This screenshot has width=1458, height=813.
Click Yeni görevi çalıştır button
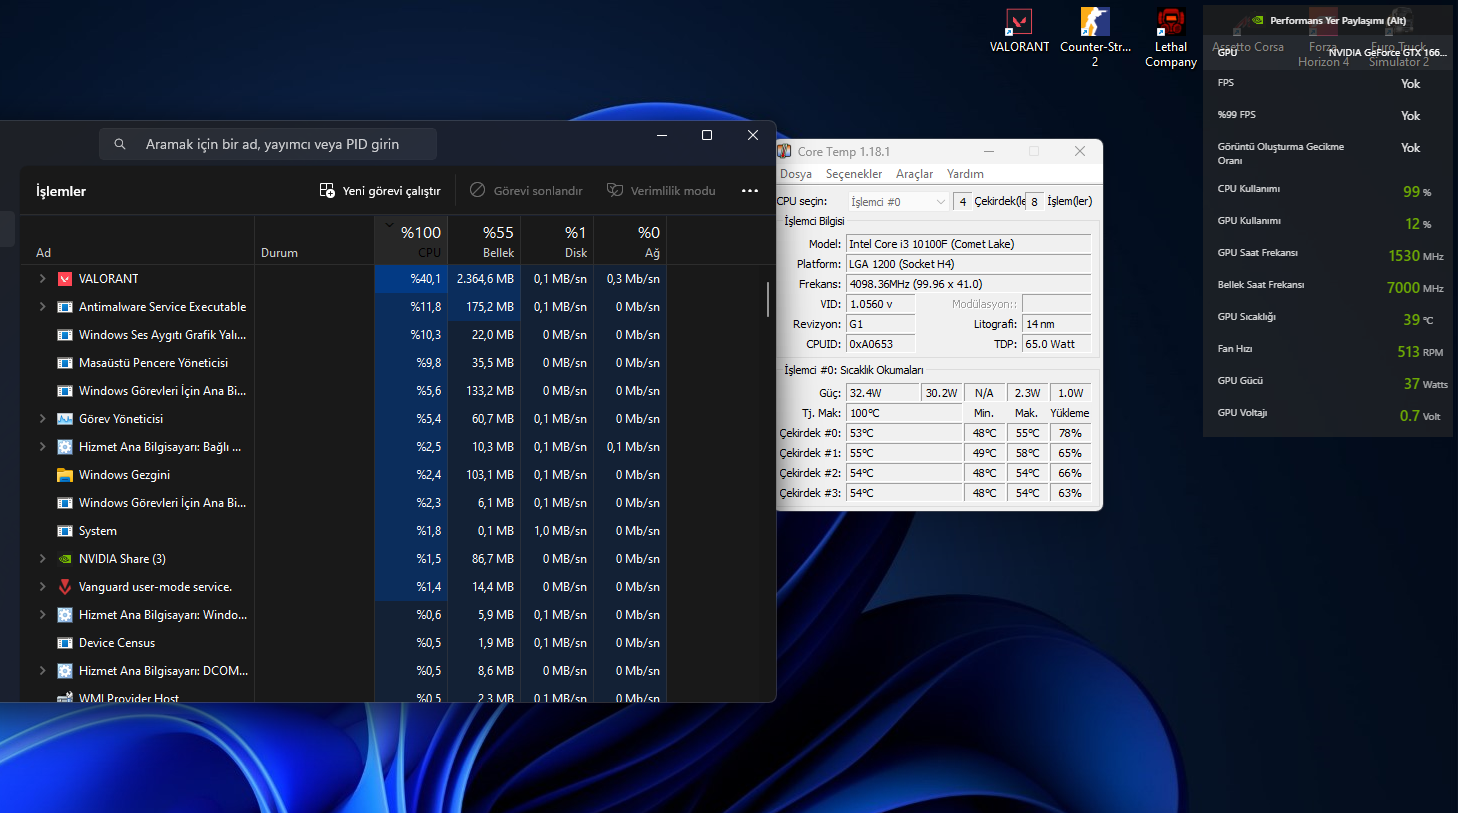(x=380, y=191)
